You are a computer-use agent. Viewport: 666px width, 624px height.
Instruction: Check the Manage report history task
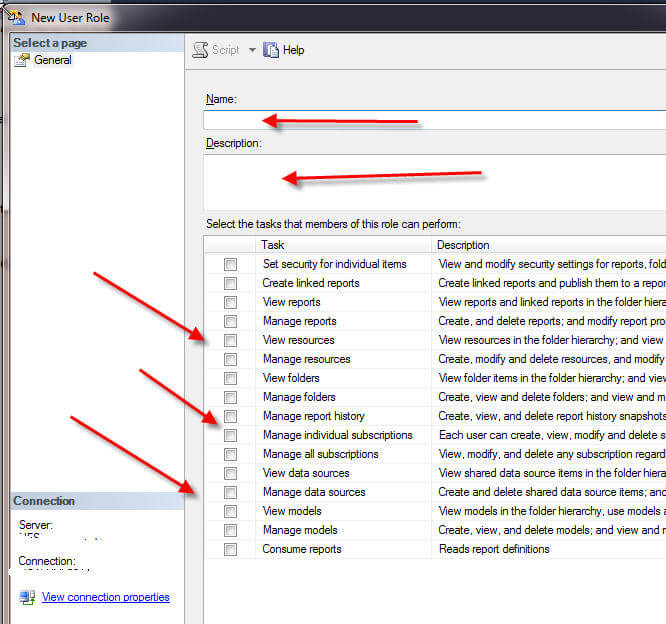(231, 416)
